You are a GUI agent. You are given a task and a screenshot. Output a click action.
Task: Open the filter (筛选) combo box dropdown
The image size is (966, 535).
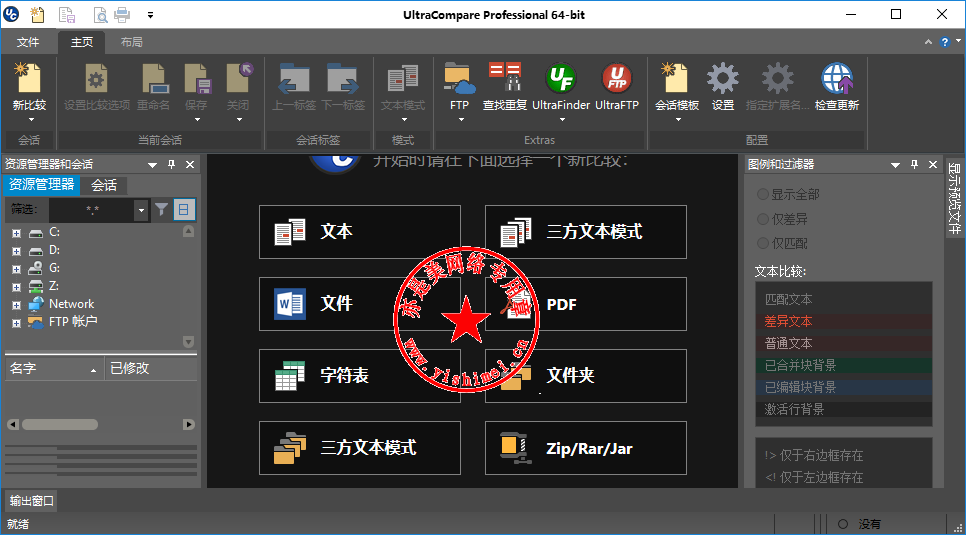point(142,210)
